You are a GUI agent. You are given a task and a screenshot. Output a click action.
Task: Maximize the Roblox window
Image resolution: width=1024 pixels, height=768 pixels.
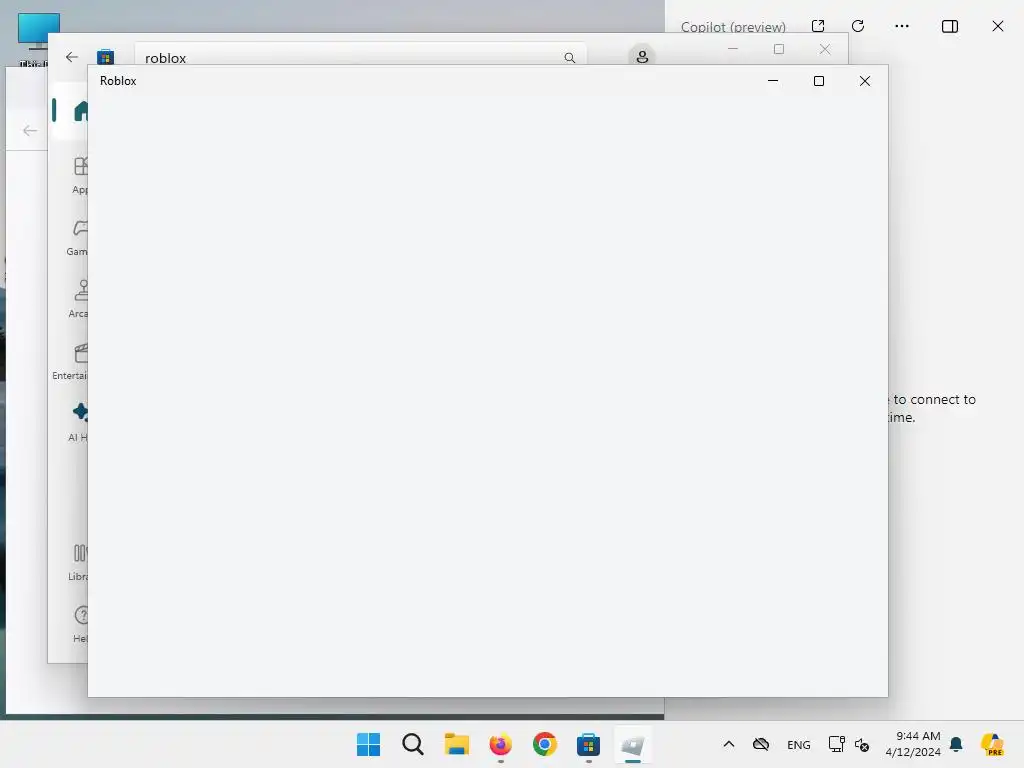pos(818,81)
